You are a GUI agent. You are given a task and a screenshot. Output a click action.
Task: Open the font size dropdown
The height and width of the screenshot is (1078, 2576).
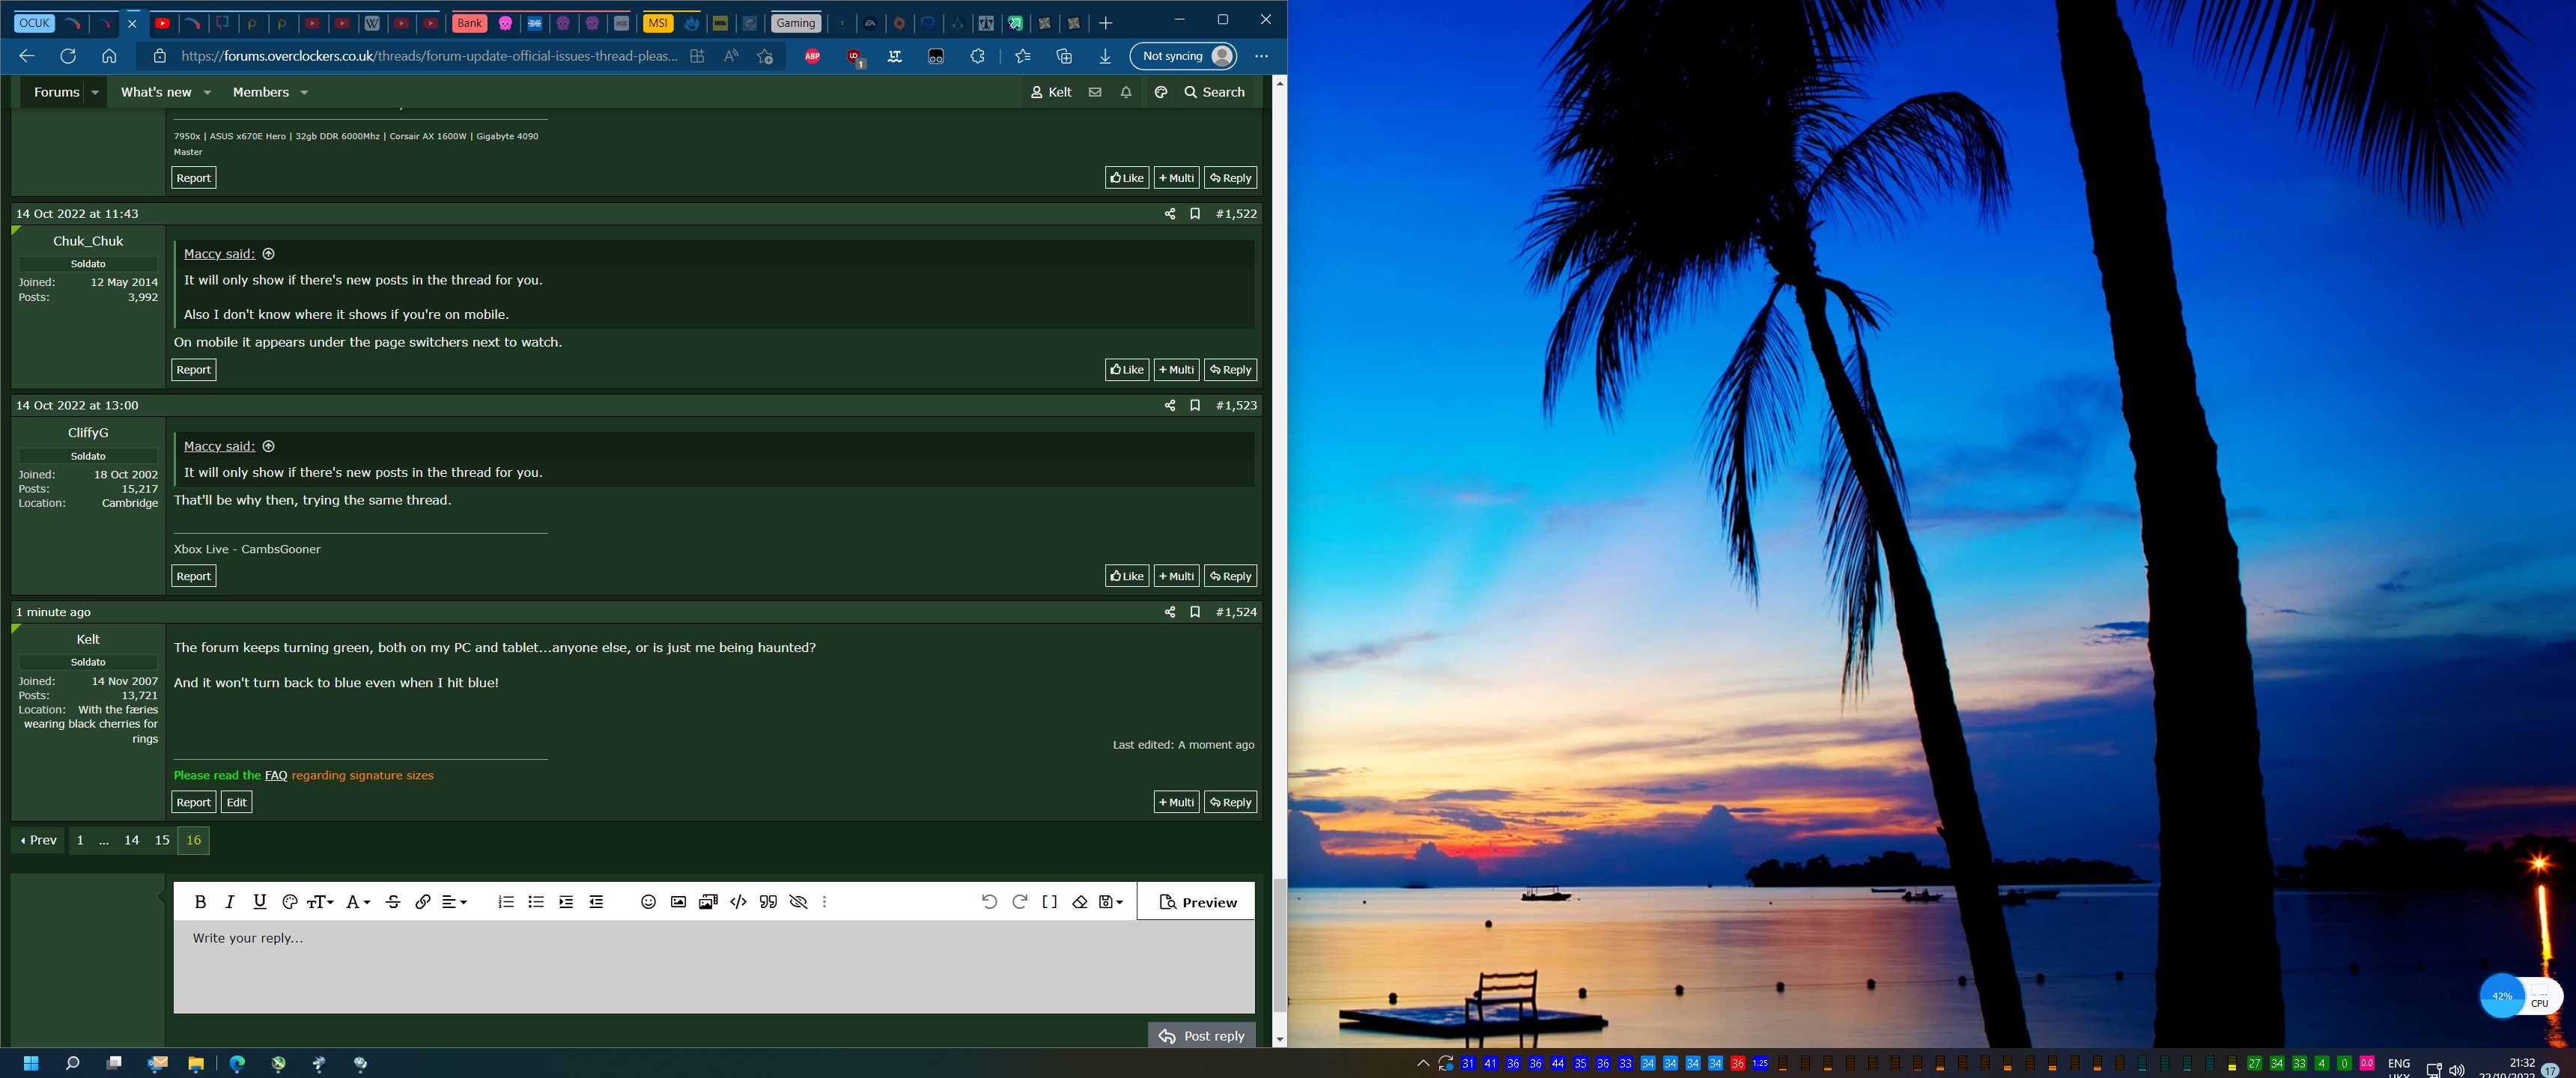[320, 902]
